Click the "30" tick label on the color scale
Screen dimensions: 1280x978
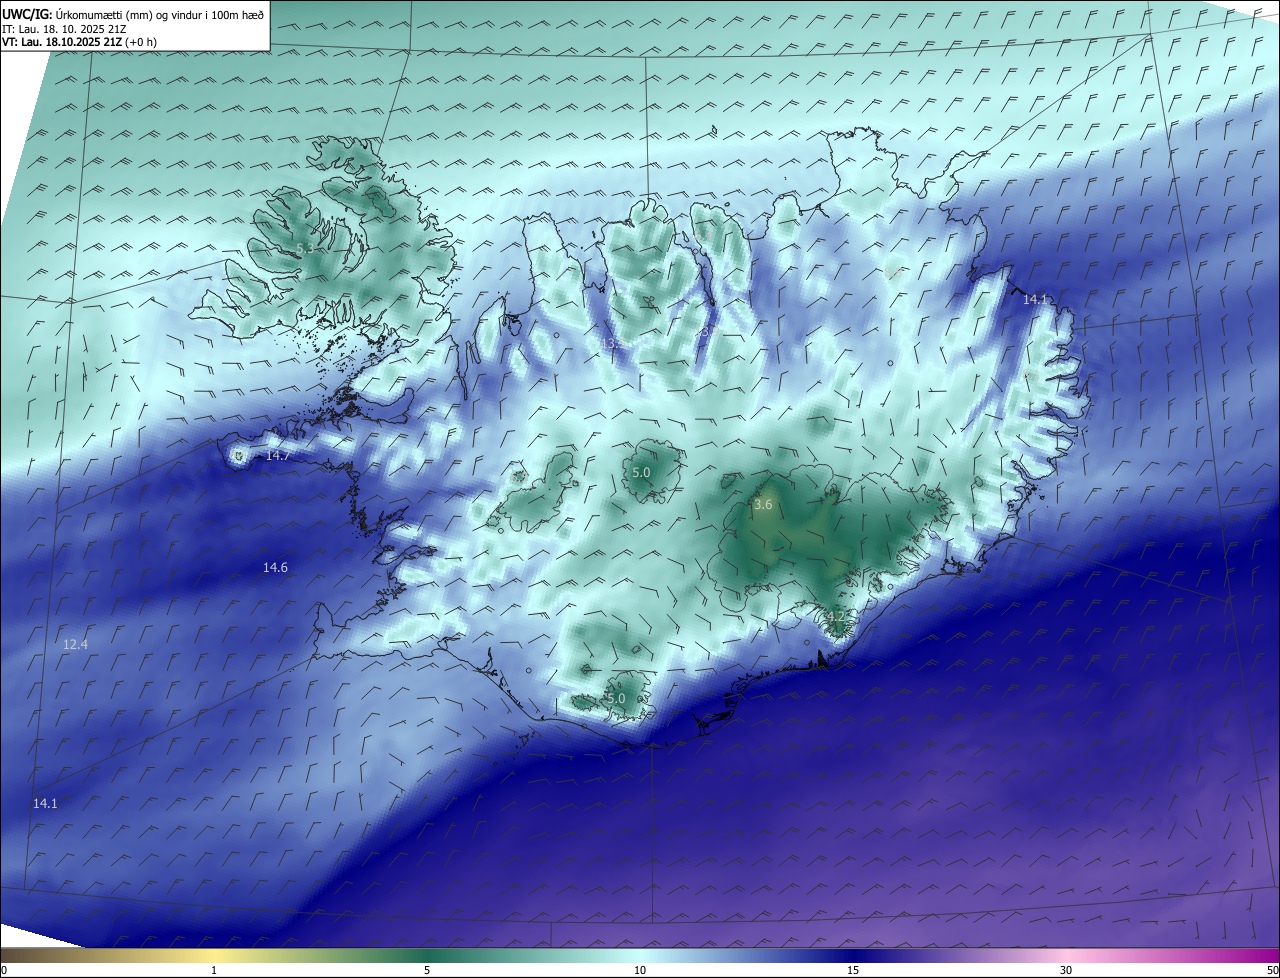[x=1066, y=970]
